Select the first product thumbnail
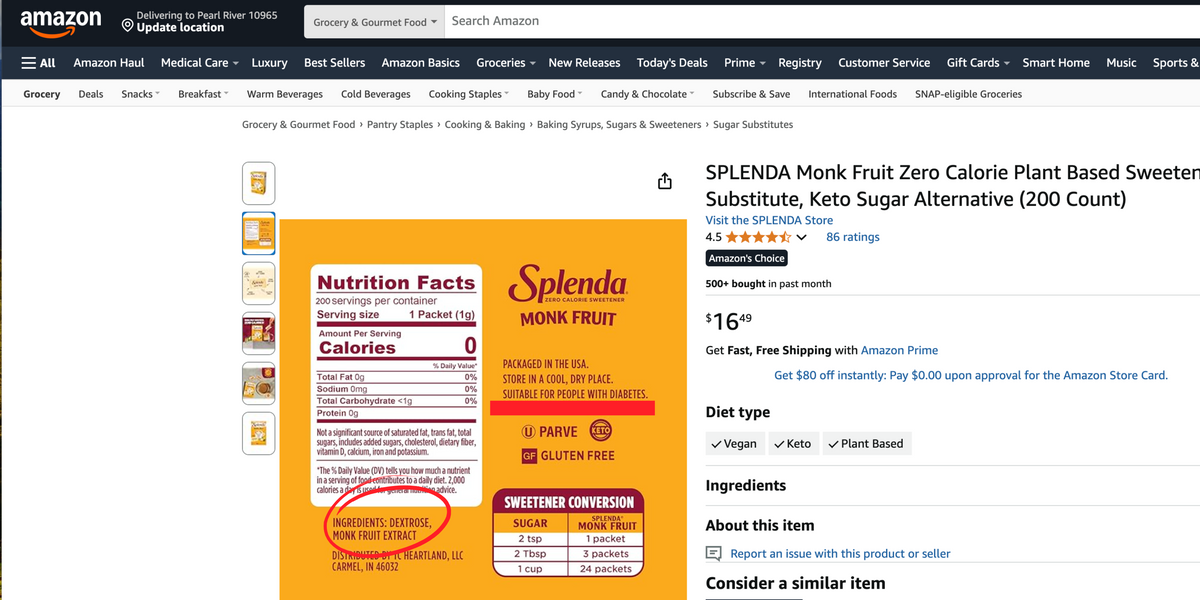Screen dimensions: 1200x600 click(x=258, y=184)
